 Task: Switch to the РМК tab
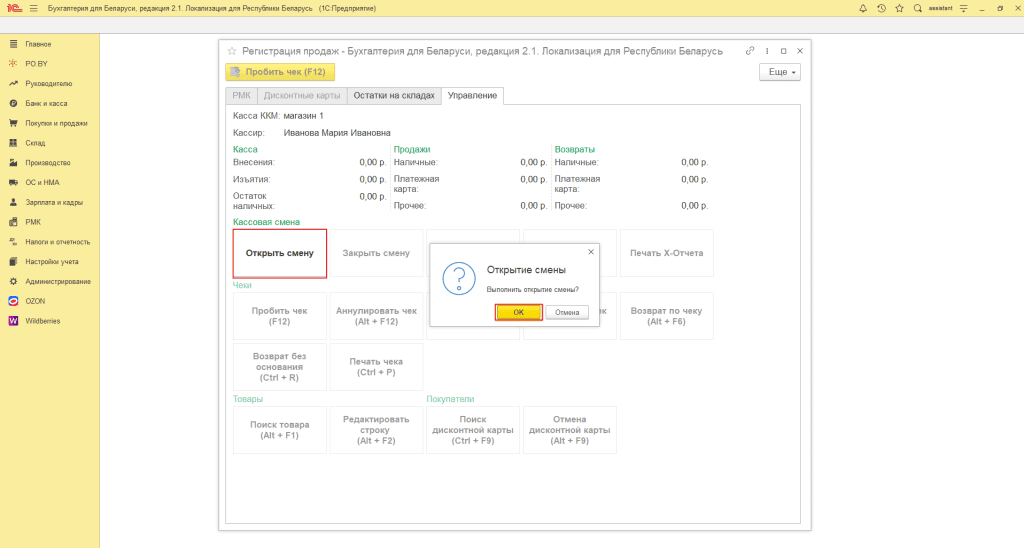[x=241, y=95]
